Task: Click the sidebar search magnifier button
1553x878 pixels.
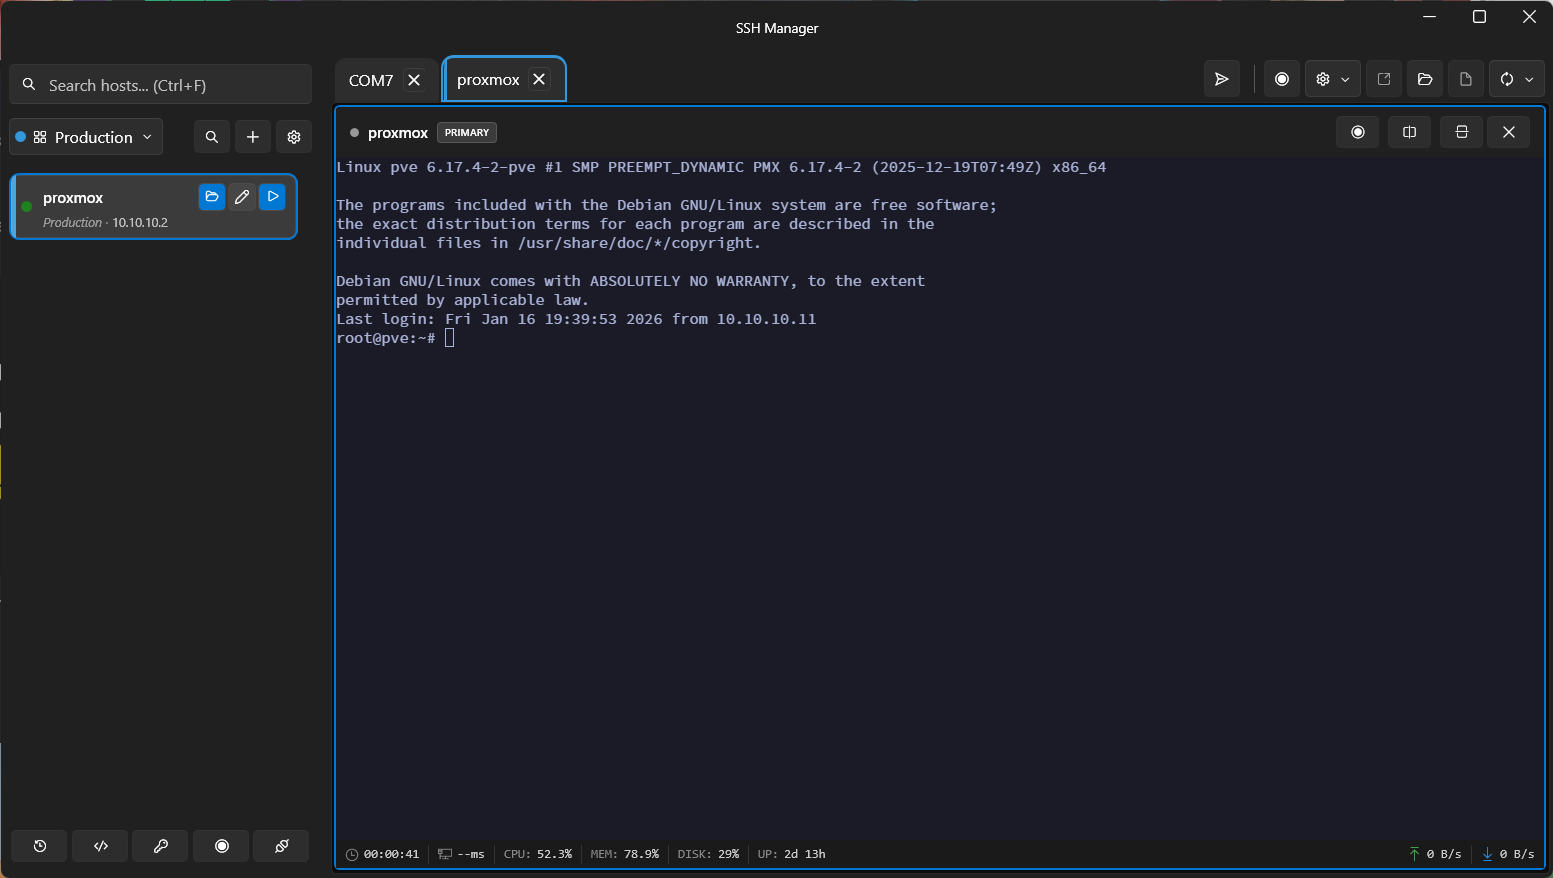Action: tap(211, 137)
